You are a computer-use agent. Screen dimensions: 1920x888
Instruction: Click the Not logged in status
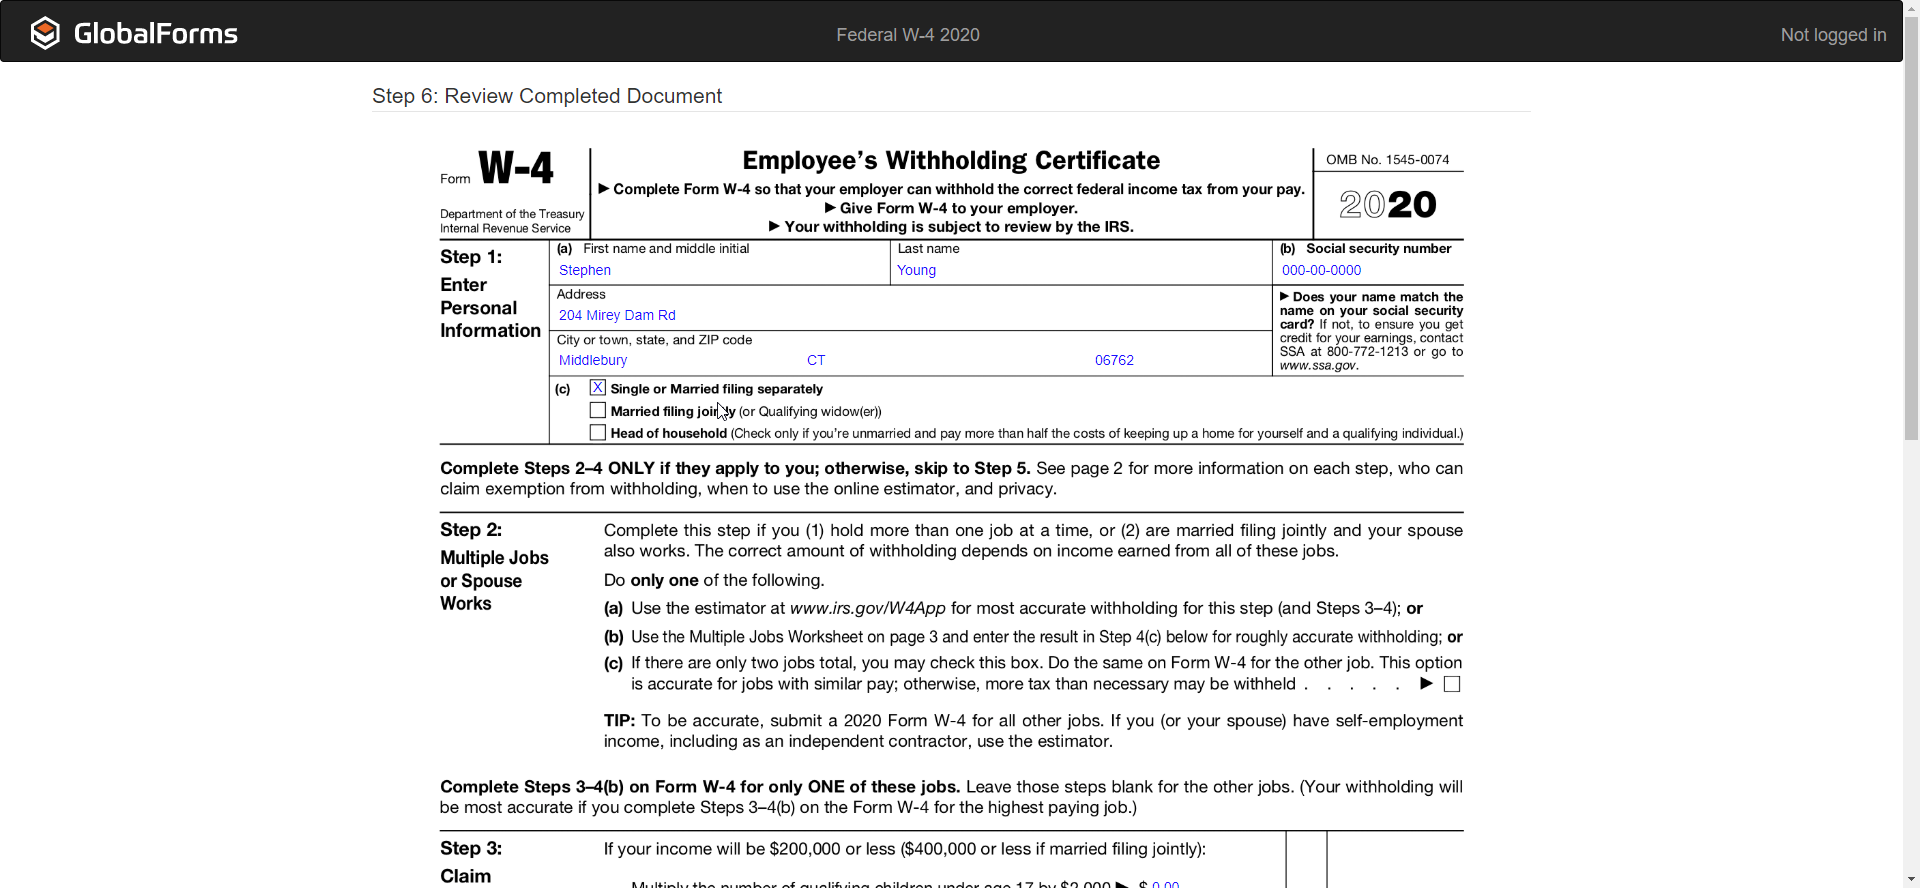[1832, 35]
